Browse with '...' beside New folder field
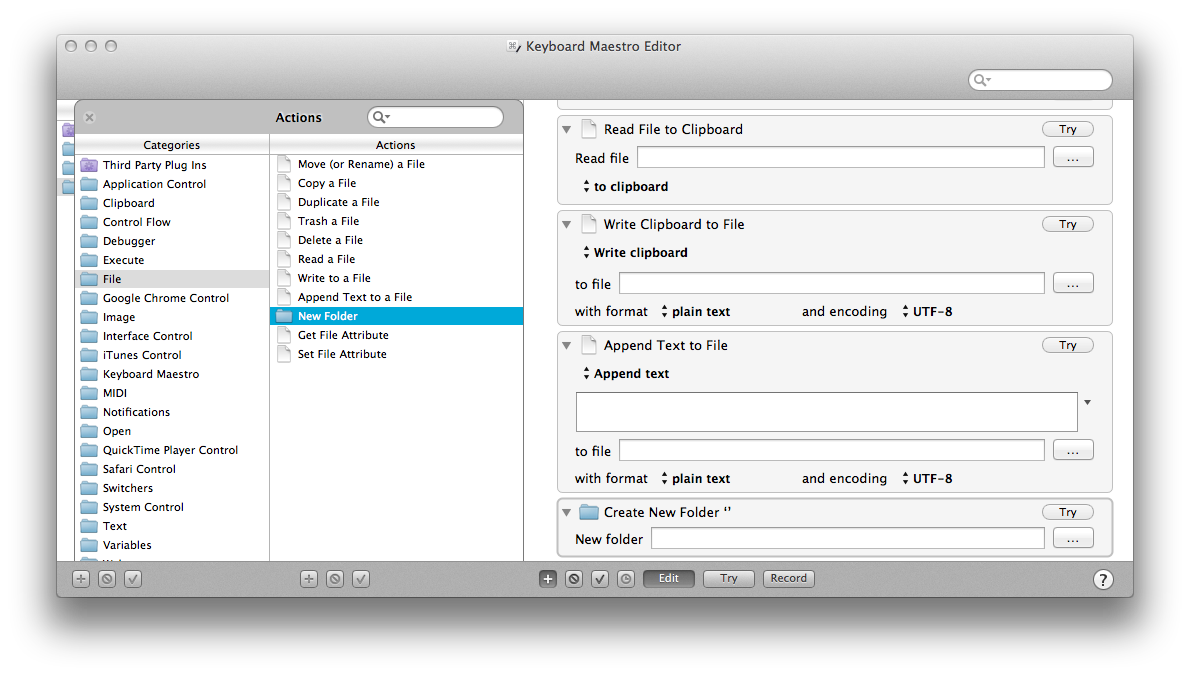 [1072, 539]
